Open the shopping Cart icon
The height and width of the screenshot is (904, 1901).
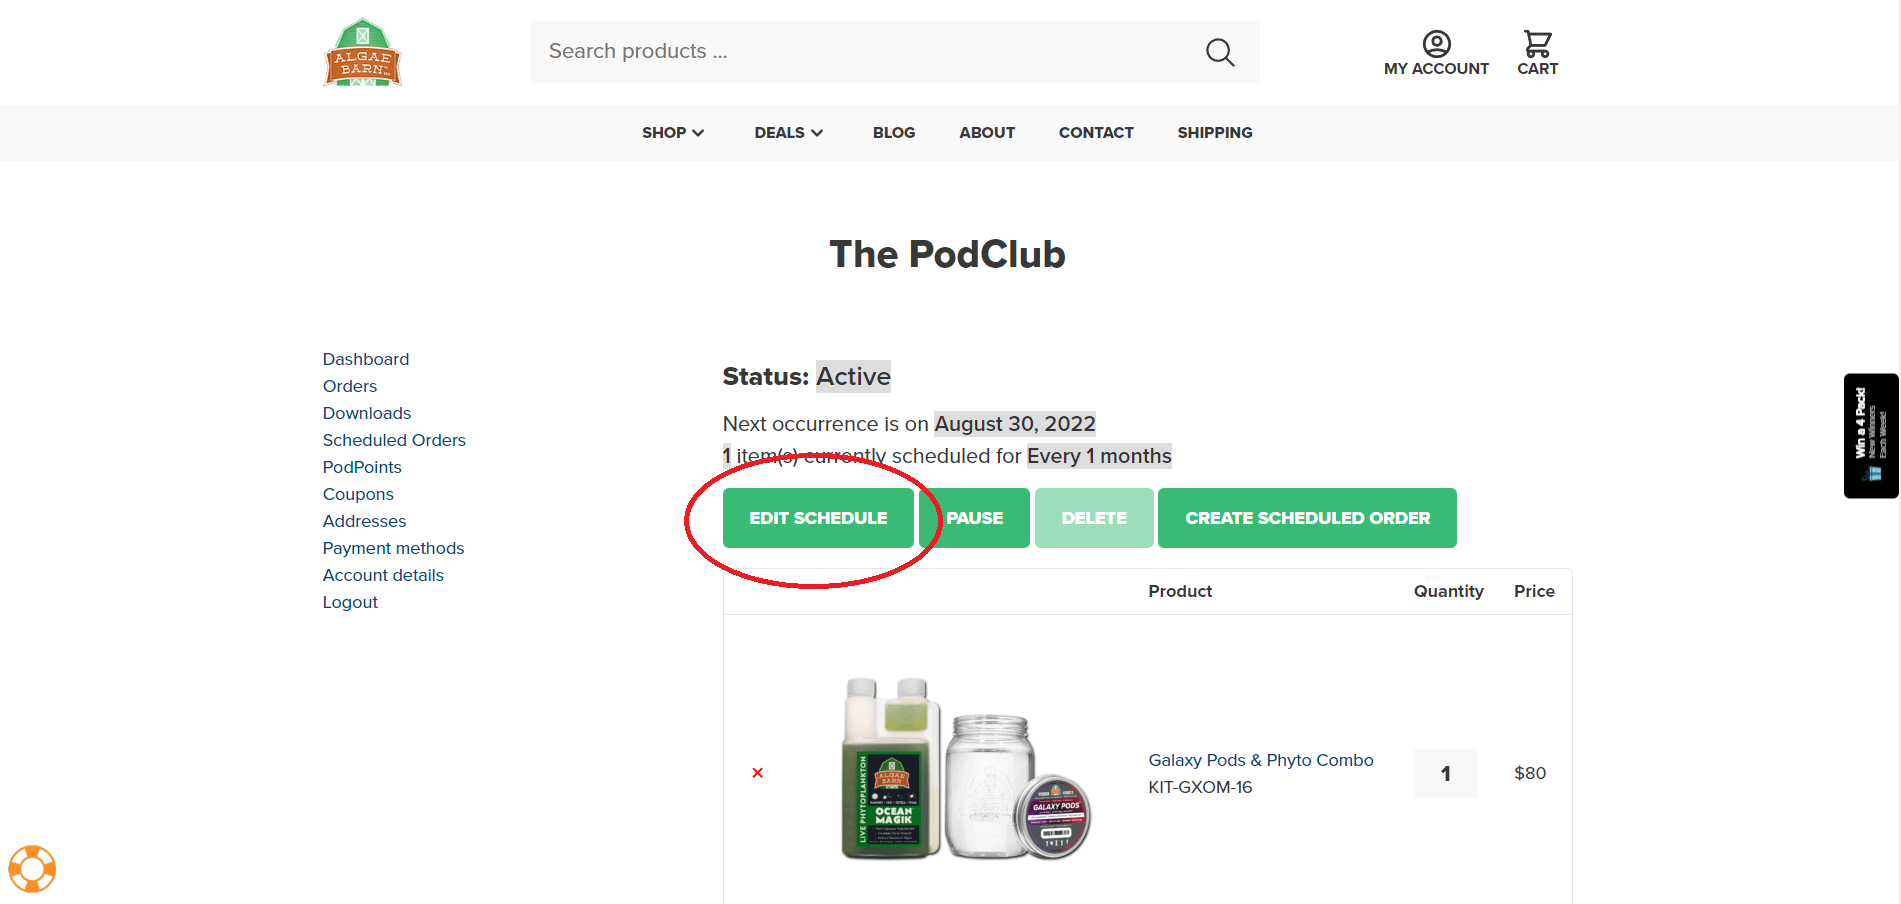(x=1537, y=44)
